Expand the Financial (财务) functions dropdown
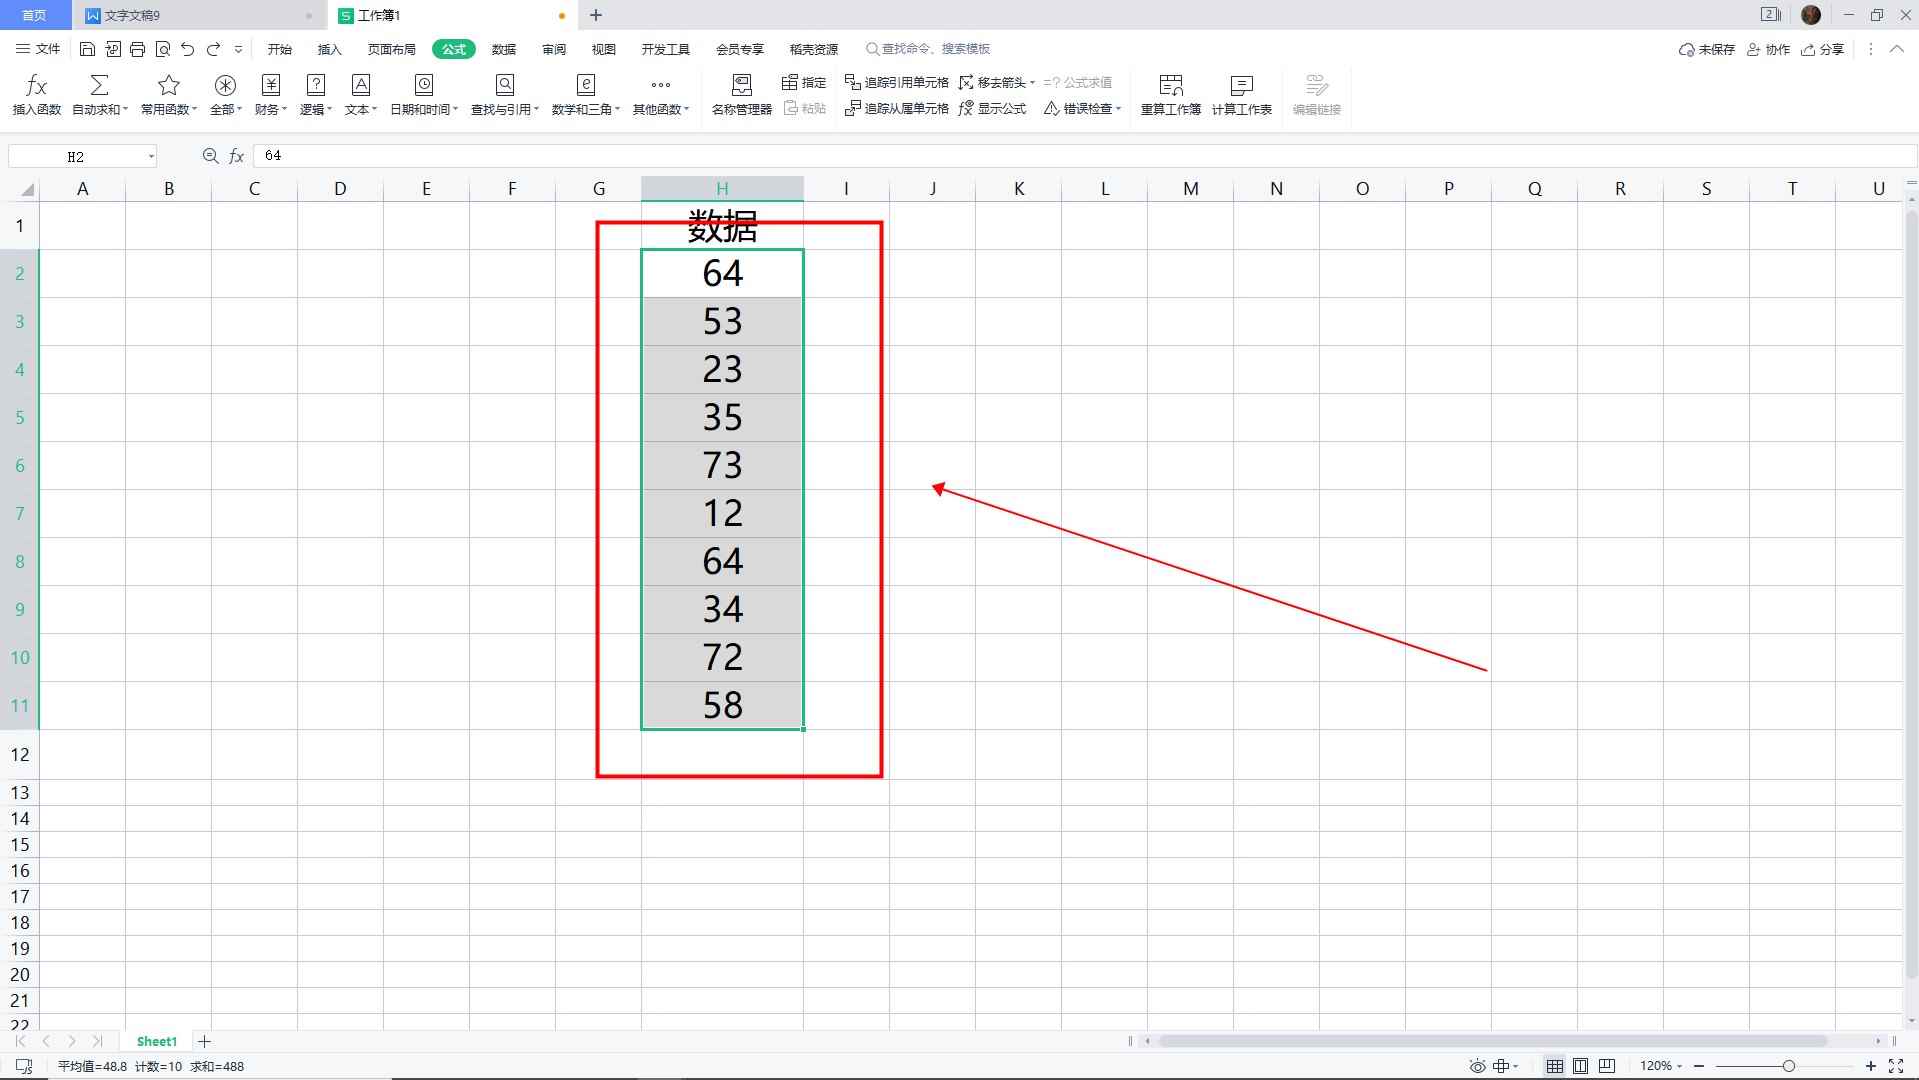The width and height of the screenshot is (1919, 1080). pos(271,95)
